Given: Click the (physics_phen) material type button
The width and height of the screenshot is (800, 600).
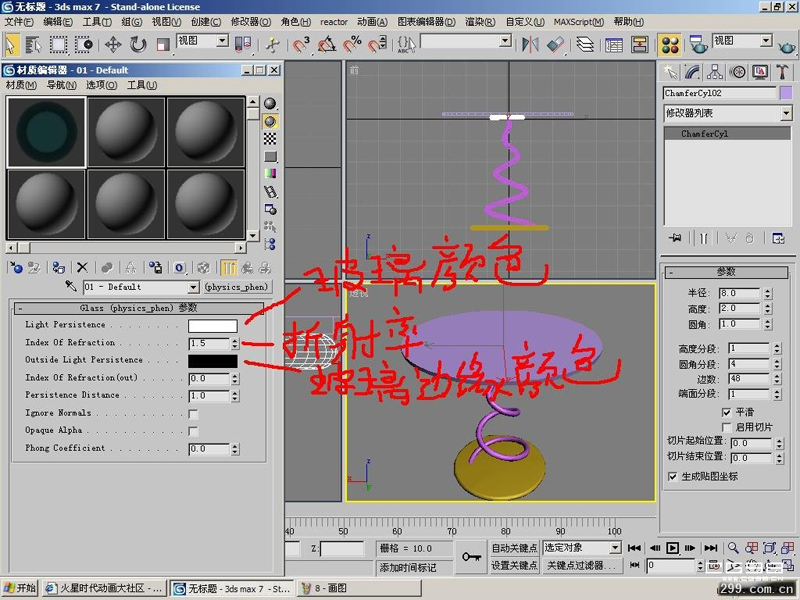Looking at the screenshot, I should tap(236, 287).
